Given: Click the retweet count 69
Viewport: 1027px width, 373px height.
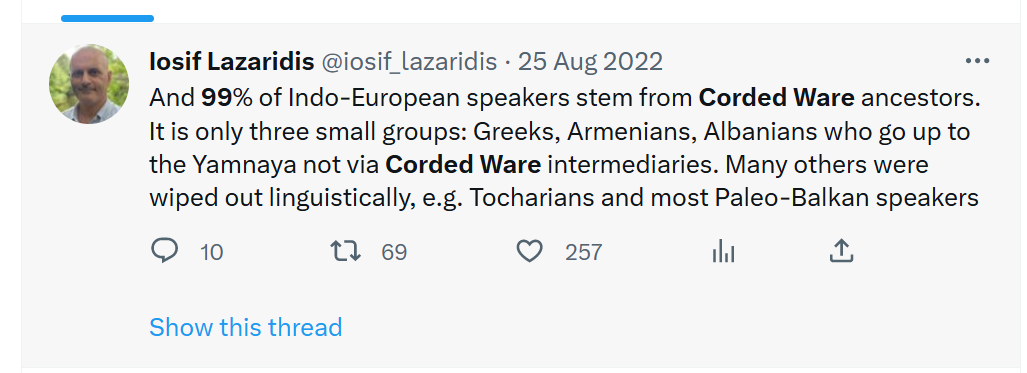Looking at the screenshot, I should 394,252.
